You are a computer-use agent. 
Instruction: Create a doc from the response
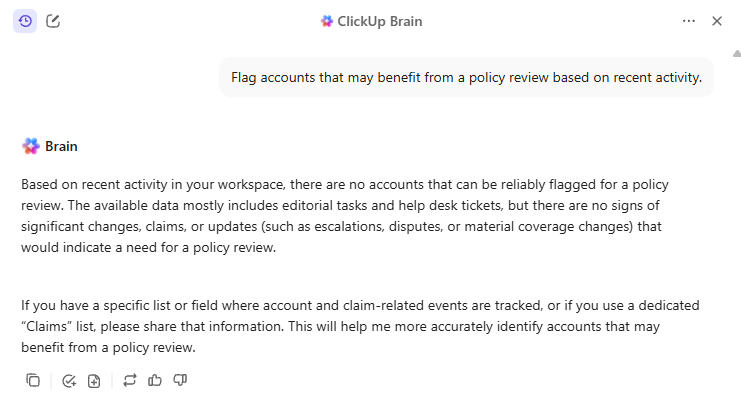(x=94, y=380)
